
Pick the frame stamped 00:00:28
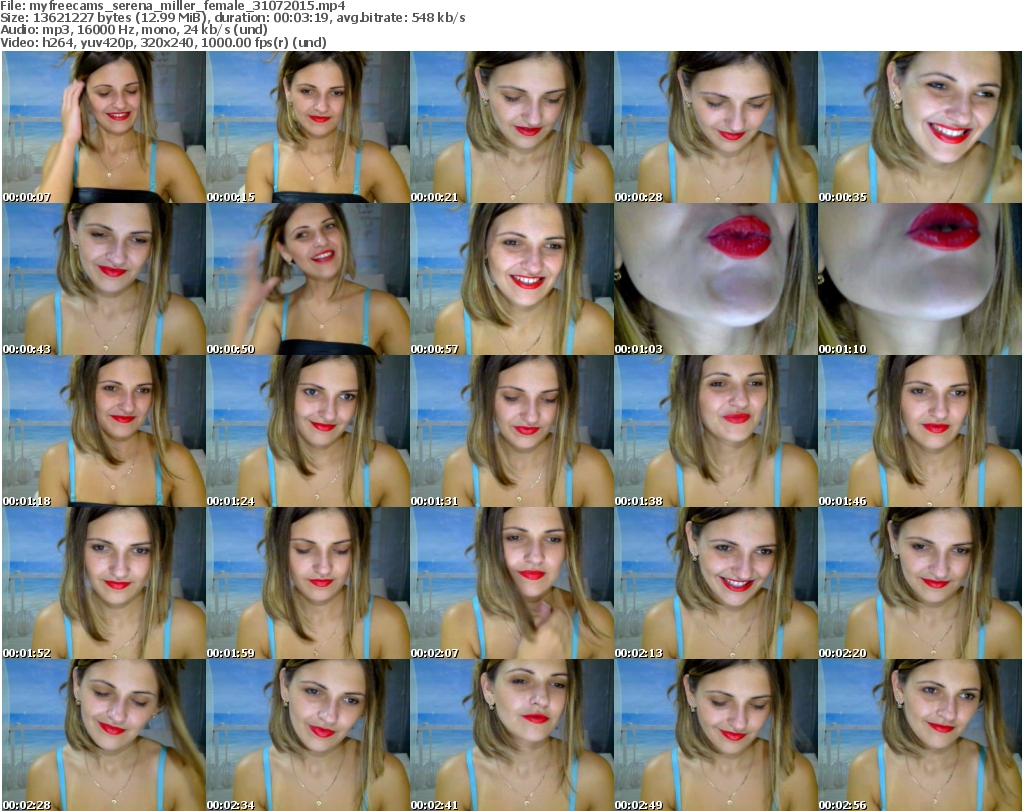pos(716,127)
